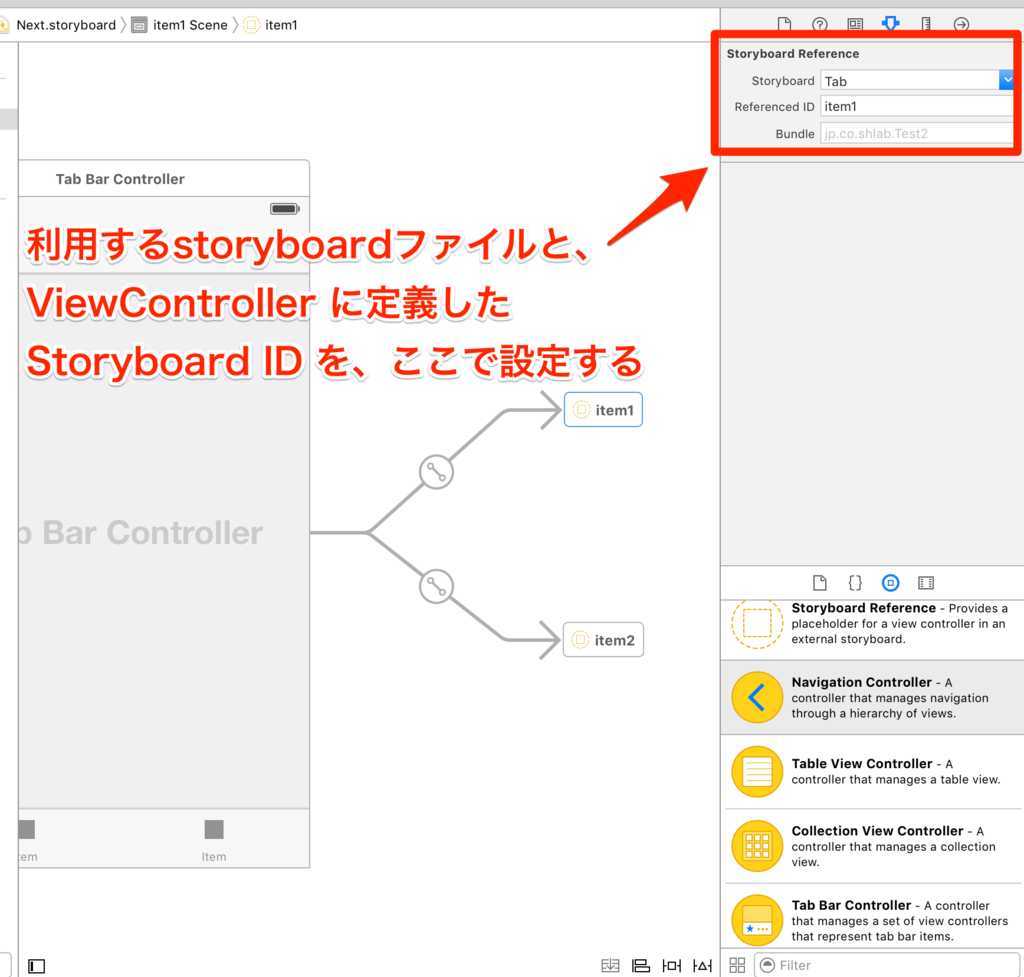Open the Resolve Auto Layout Issues menu
The height and width of the screenshot is (977, 1024).
tap(702, 965)
